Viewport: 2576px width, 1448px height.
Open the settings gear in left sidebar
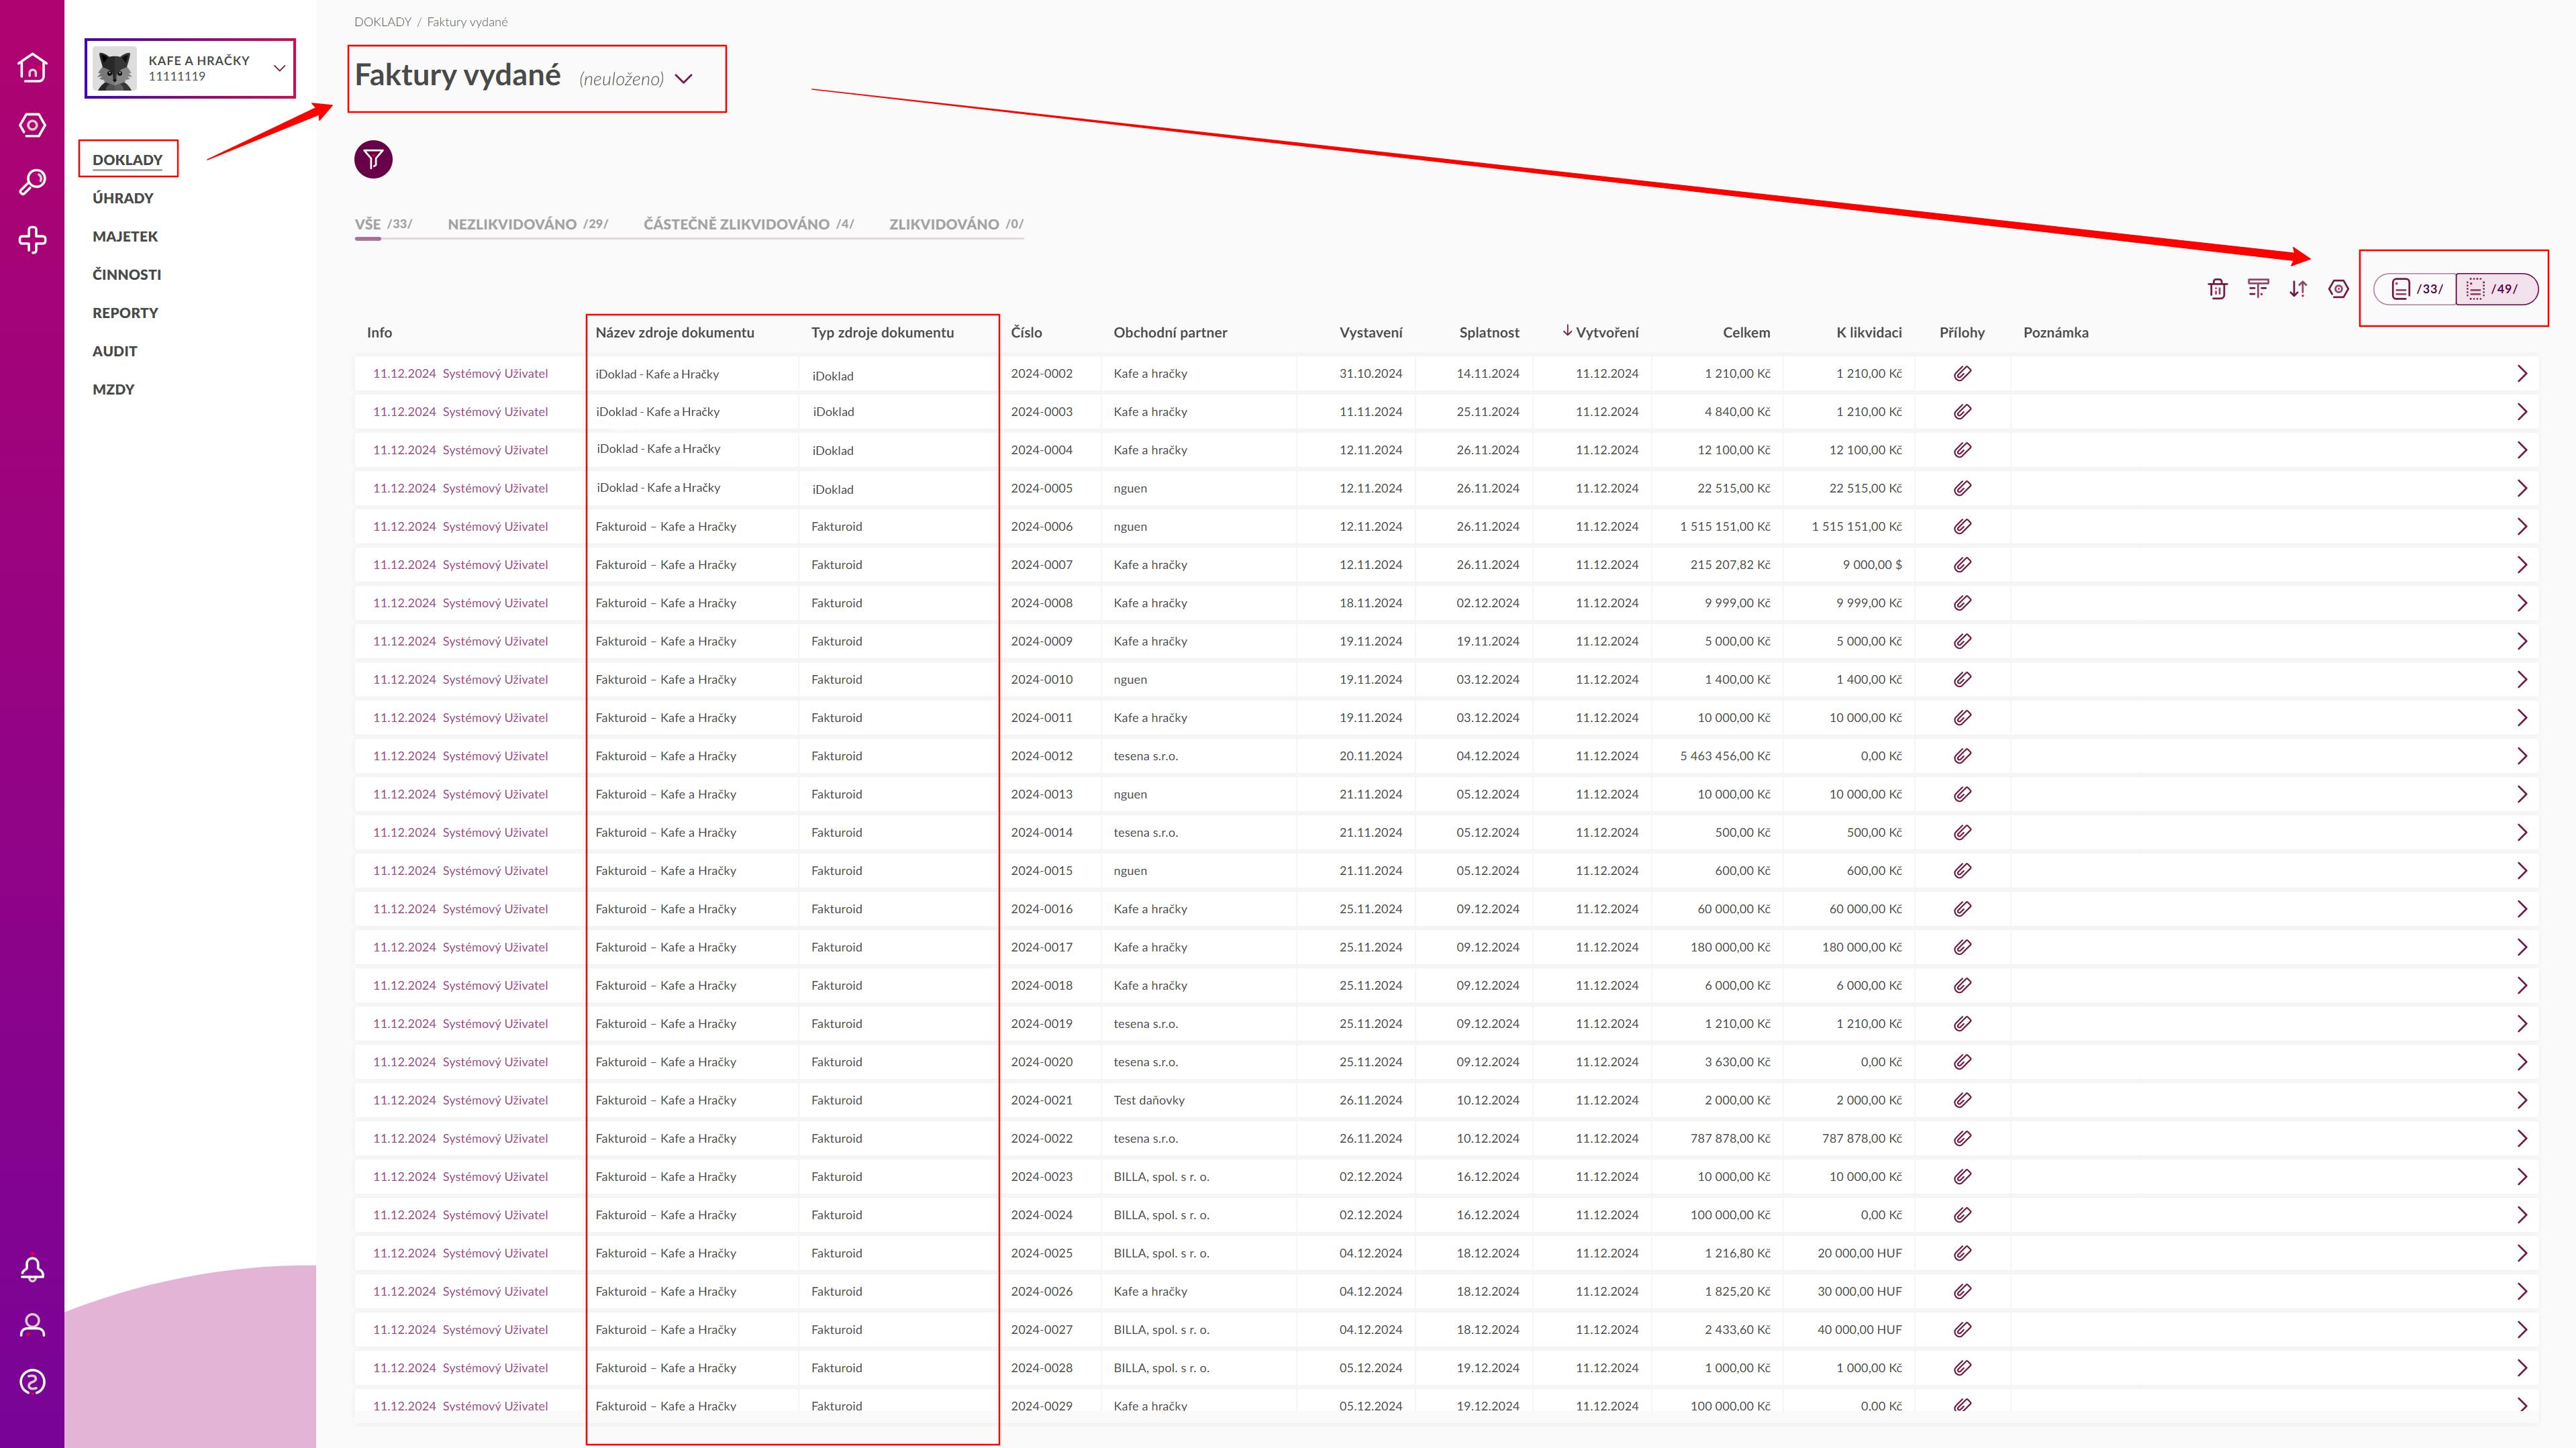pyautogui.click(x=32, y=125)
